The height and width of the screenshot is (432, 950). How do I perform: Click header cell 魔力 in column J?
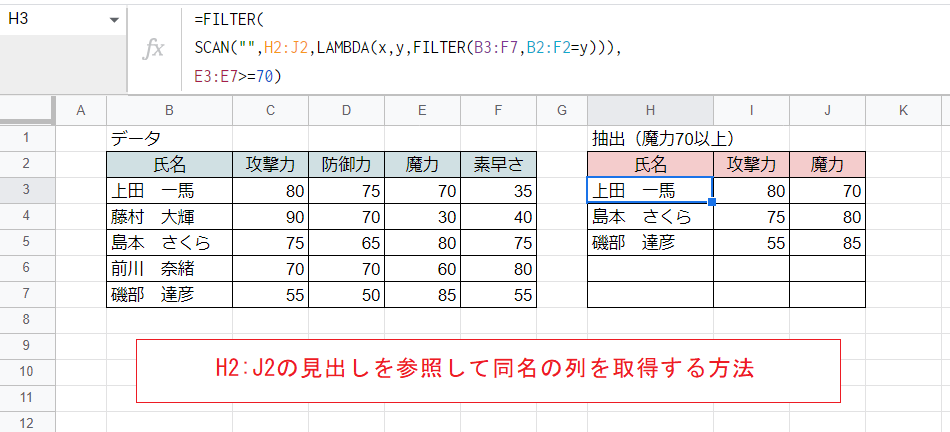click(827, 164)
